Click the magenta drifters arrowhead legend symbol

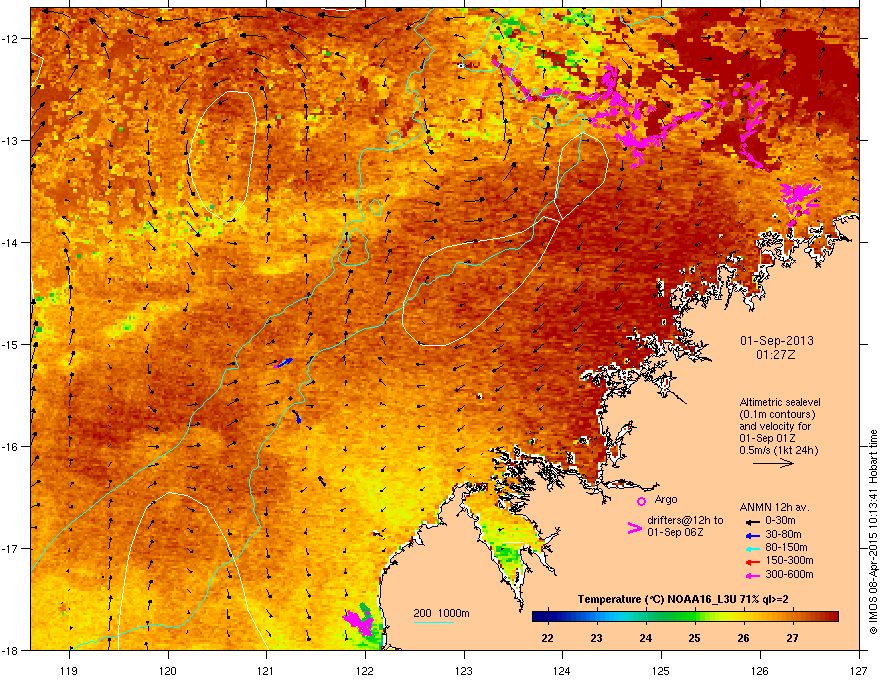634,528
